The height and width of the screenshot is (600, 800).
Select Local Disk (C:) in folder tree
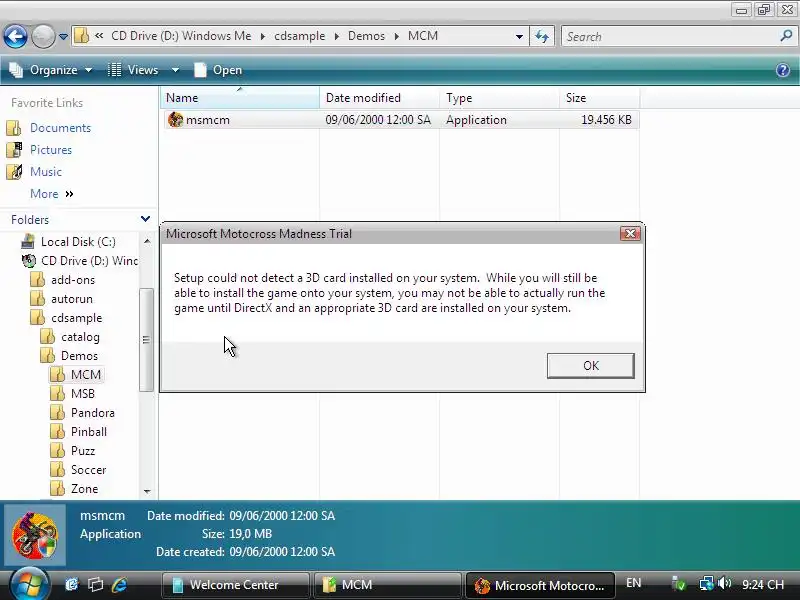click(x=78, y=241)
